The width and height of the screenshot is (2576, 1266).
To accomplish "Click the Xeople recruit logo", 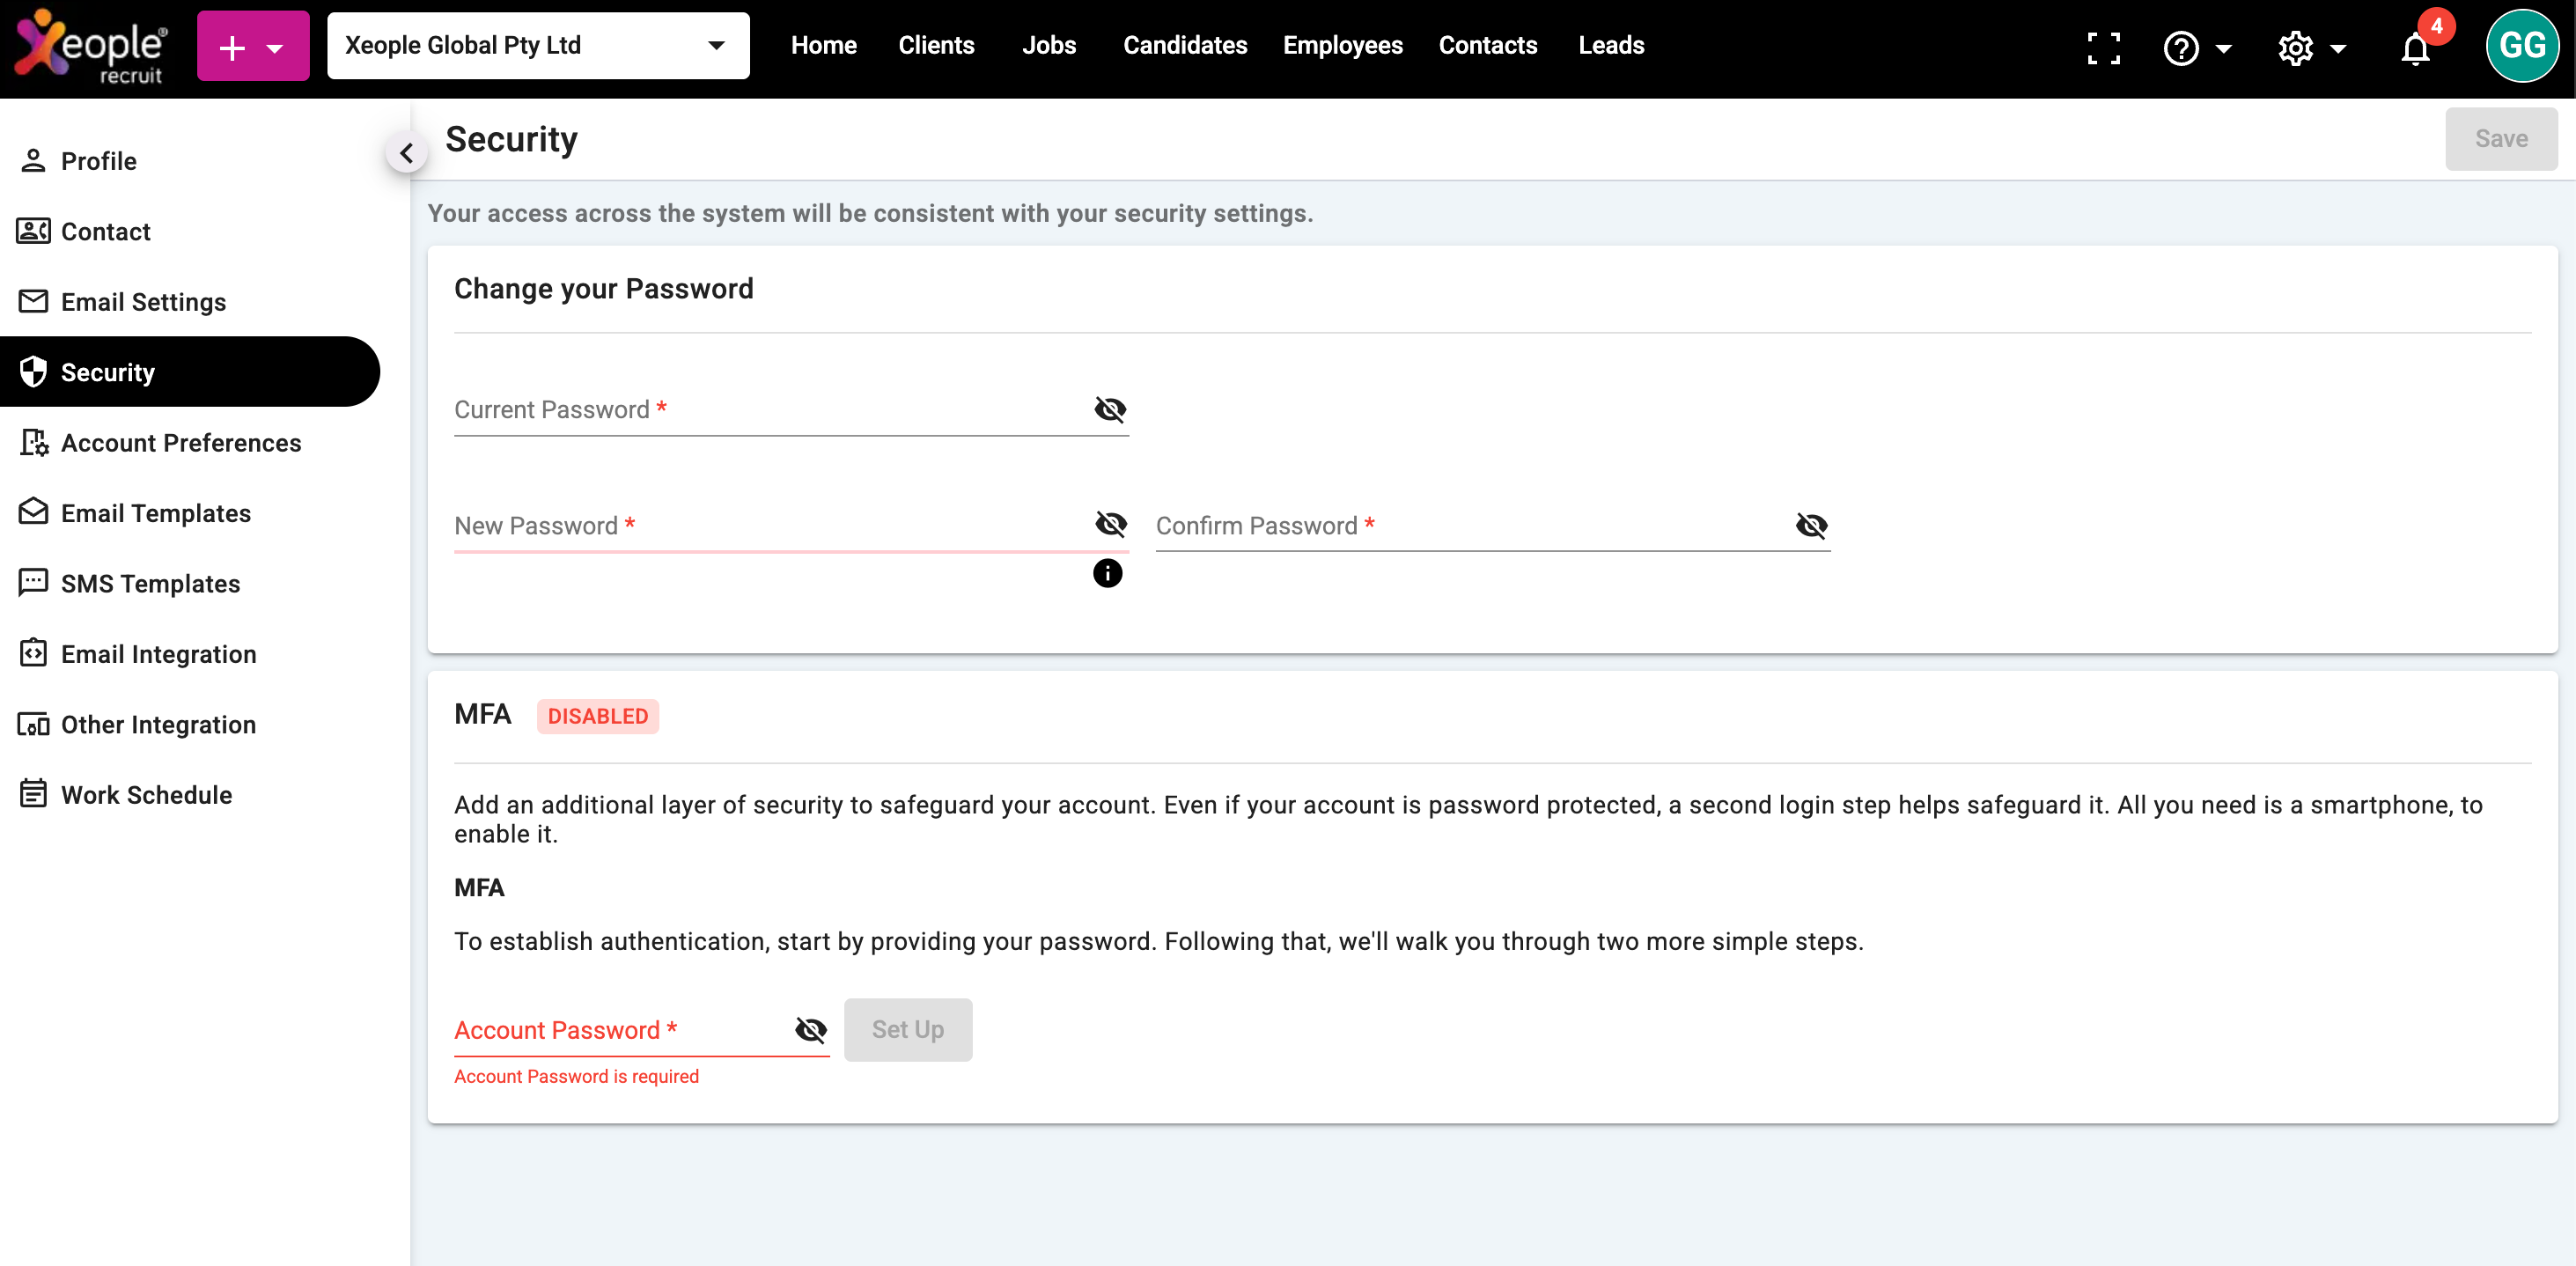I will (90, 46).
